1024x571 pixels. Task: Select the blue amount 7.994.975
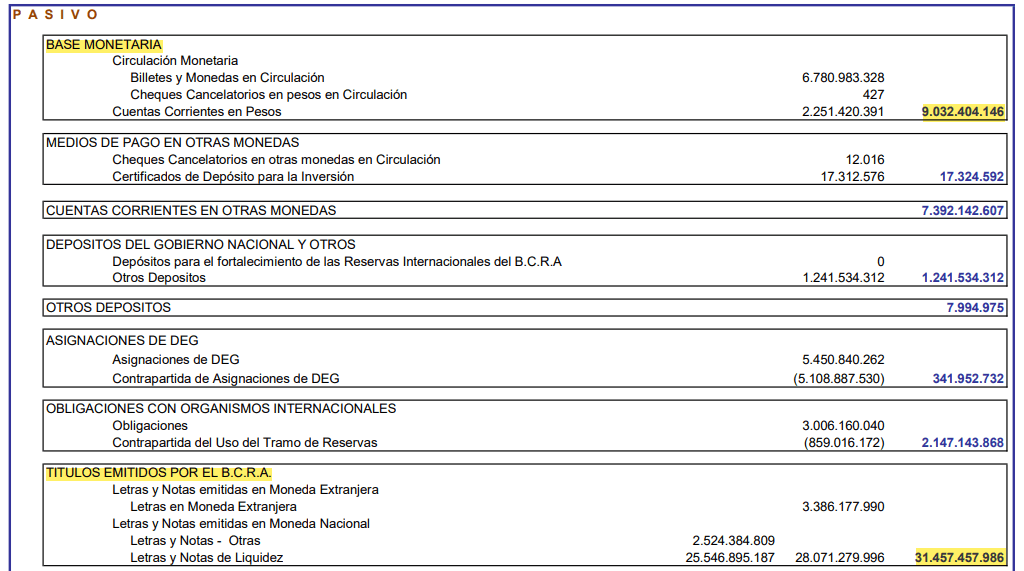[x=975, y=308]
